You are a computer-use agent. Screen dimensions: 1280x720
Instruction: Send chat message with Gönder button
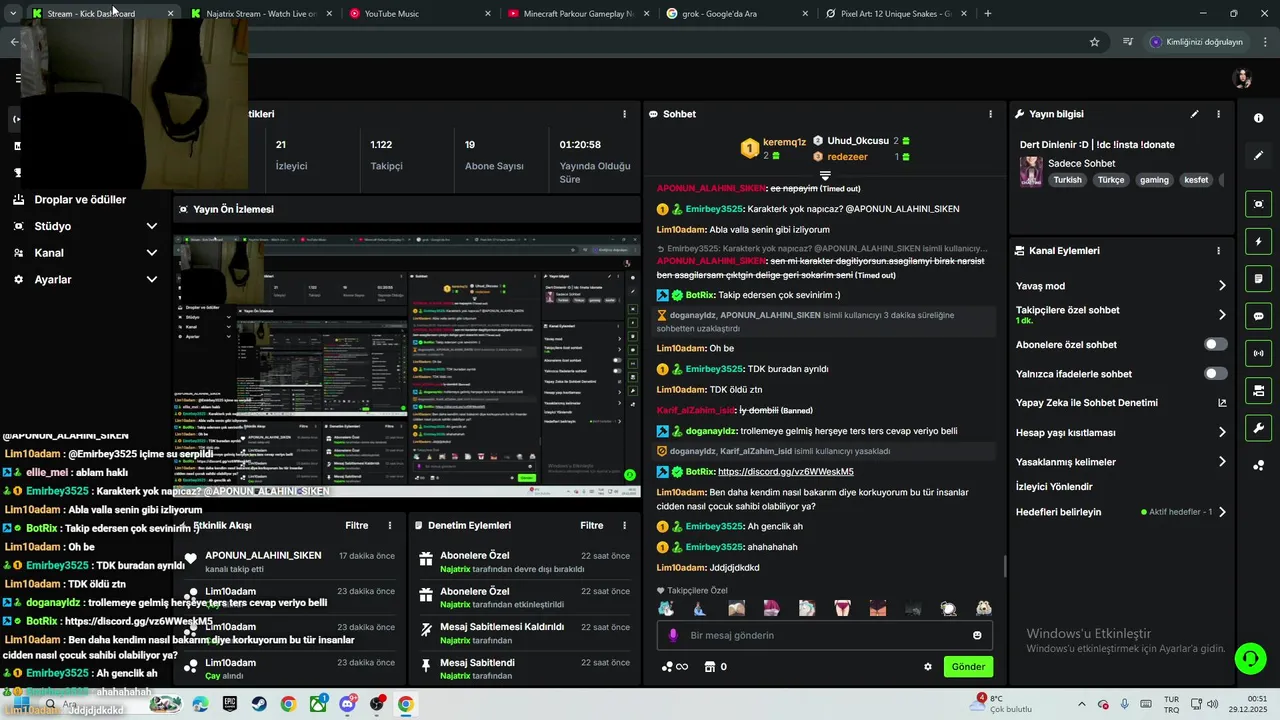(x=968, y=667)
